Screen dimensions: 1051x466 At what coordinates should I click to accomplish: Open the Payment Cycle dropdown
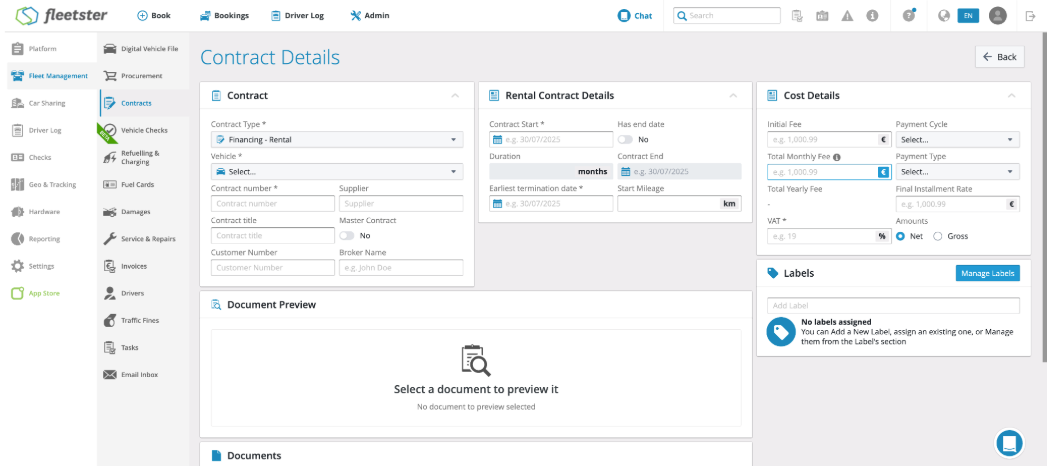[958, 139]
